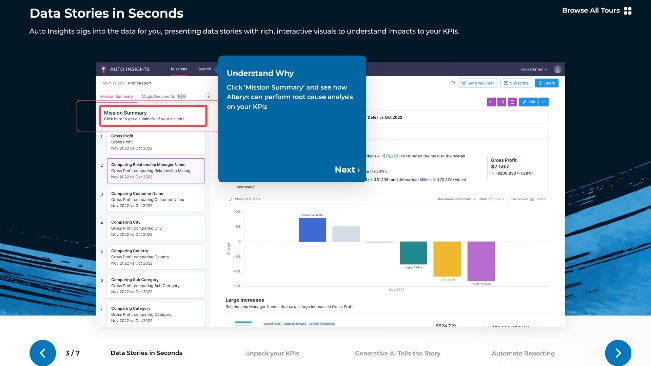Jump to the Automate Reporting section
This screenshot has width=651, height=366.
pos(523,353)
